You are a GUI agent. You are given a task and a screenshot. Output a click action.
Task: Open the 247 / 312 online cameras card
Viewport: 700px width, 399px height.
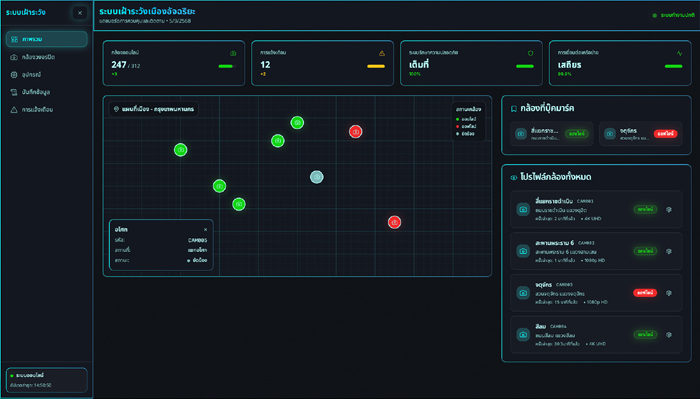coord(174,63)
